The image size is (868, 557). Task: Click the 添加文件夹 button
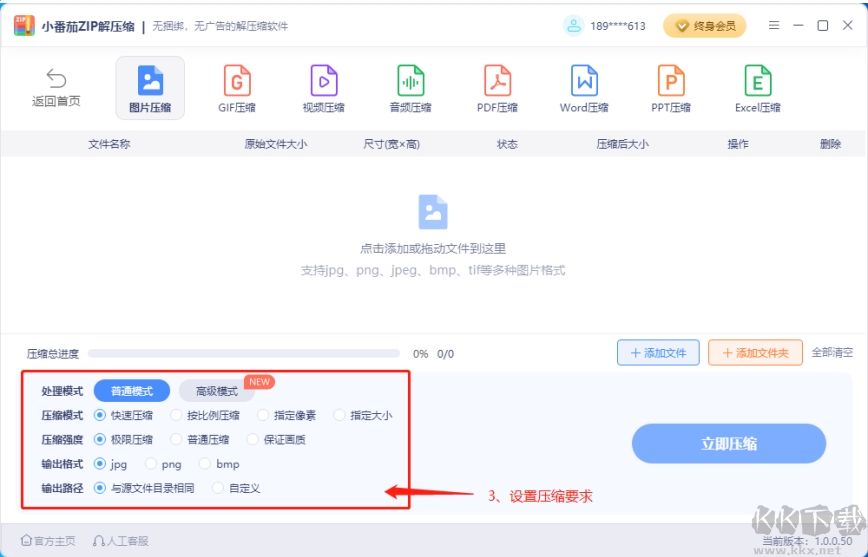click(755, 353)
